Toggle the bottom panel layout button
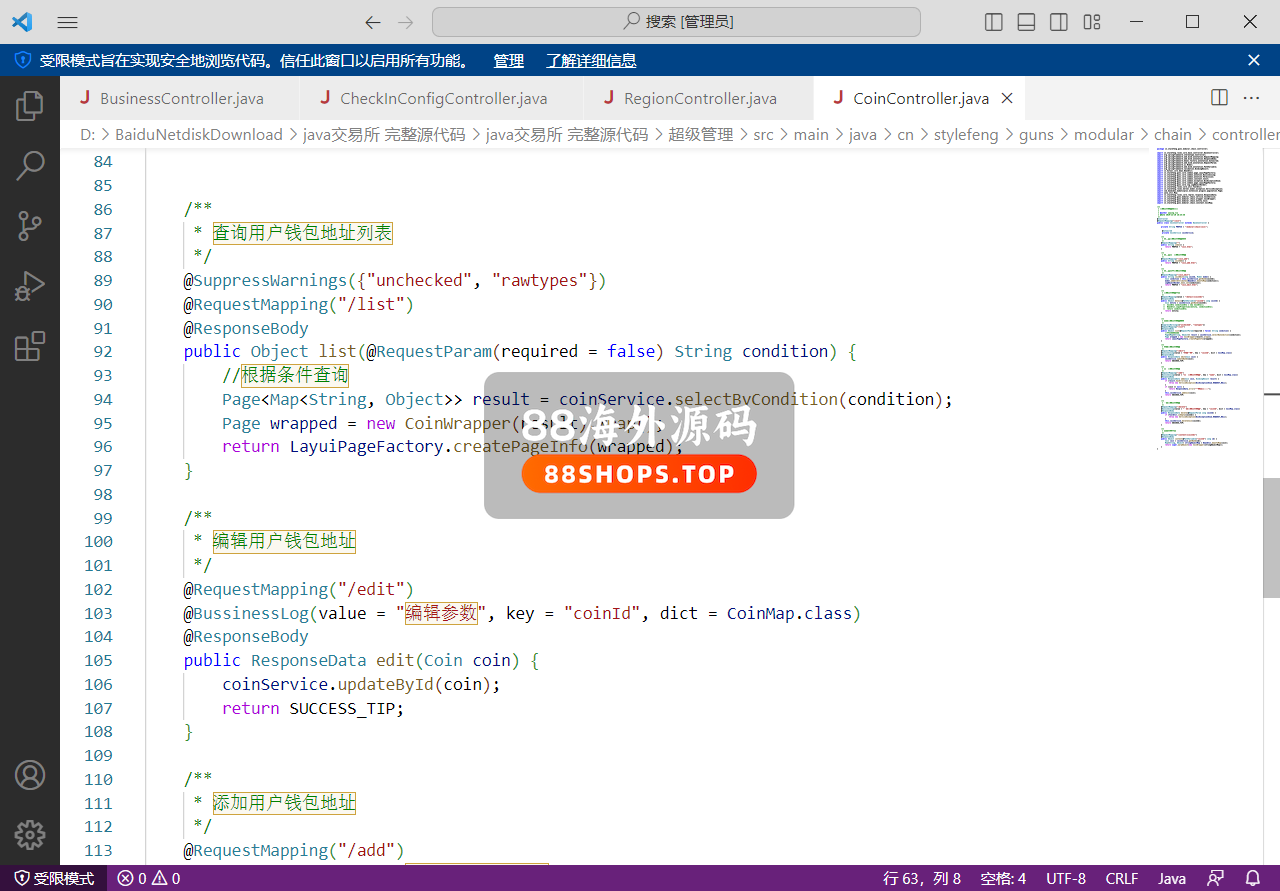 (1026, 22)
